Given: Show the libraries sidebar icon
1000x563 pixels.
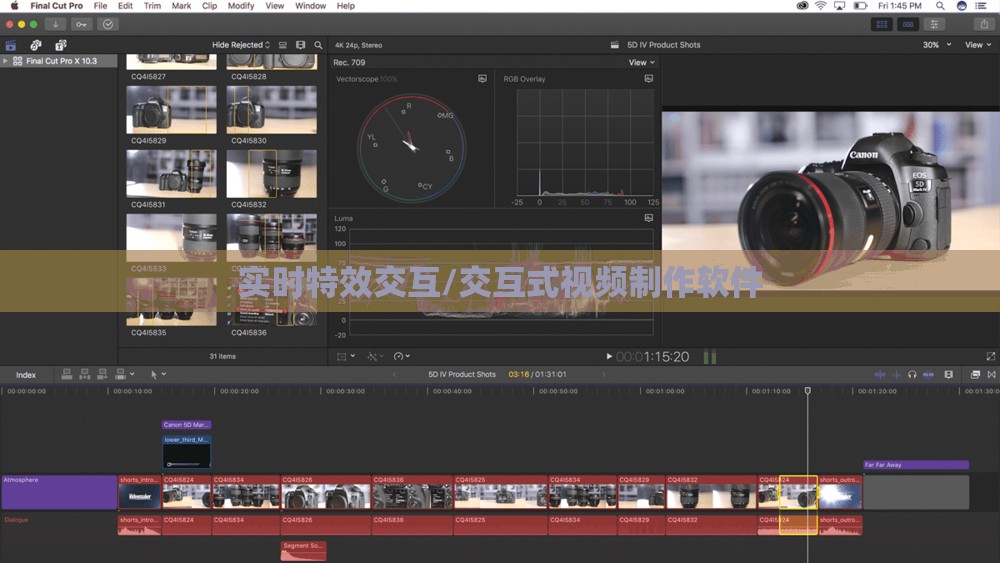Looking at the screenshot, I should coord(11,45).
